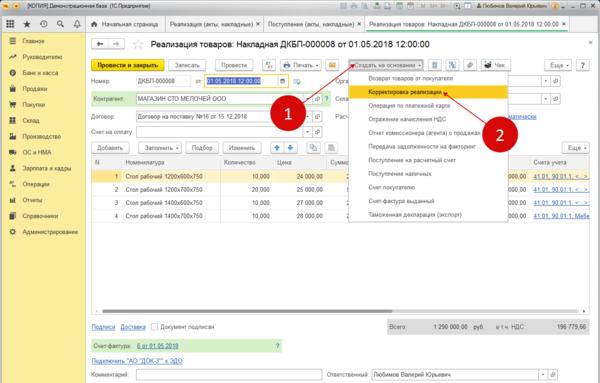Click the Провести button
The height and width of the screenshot is (383, 600).
point(234,65)
